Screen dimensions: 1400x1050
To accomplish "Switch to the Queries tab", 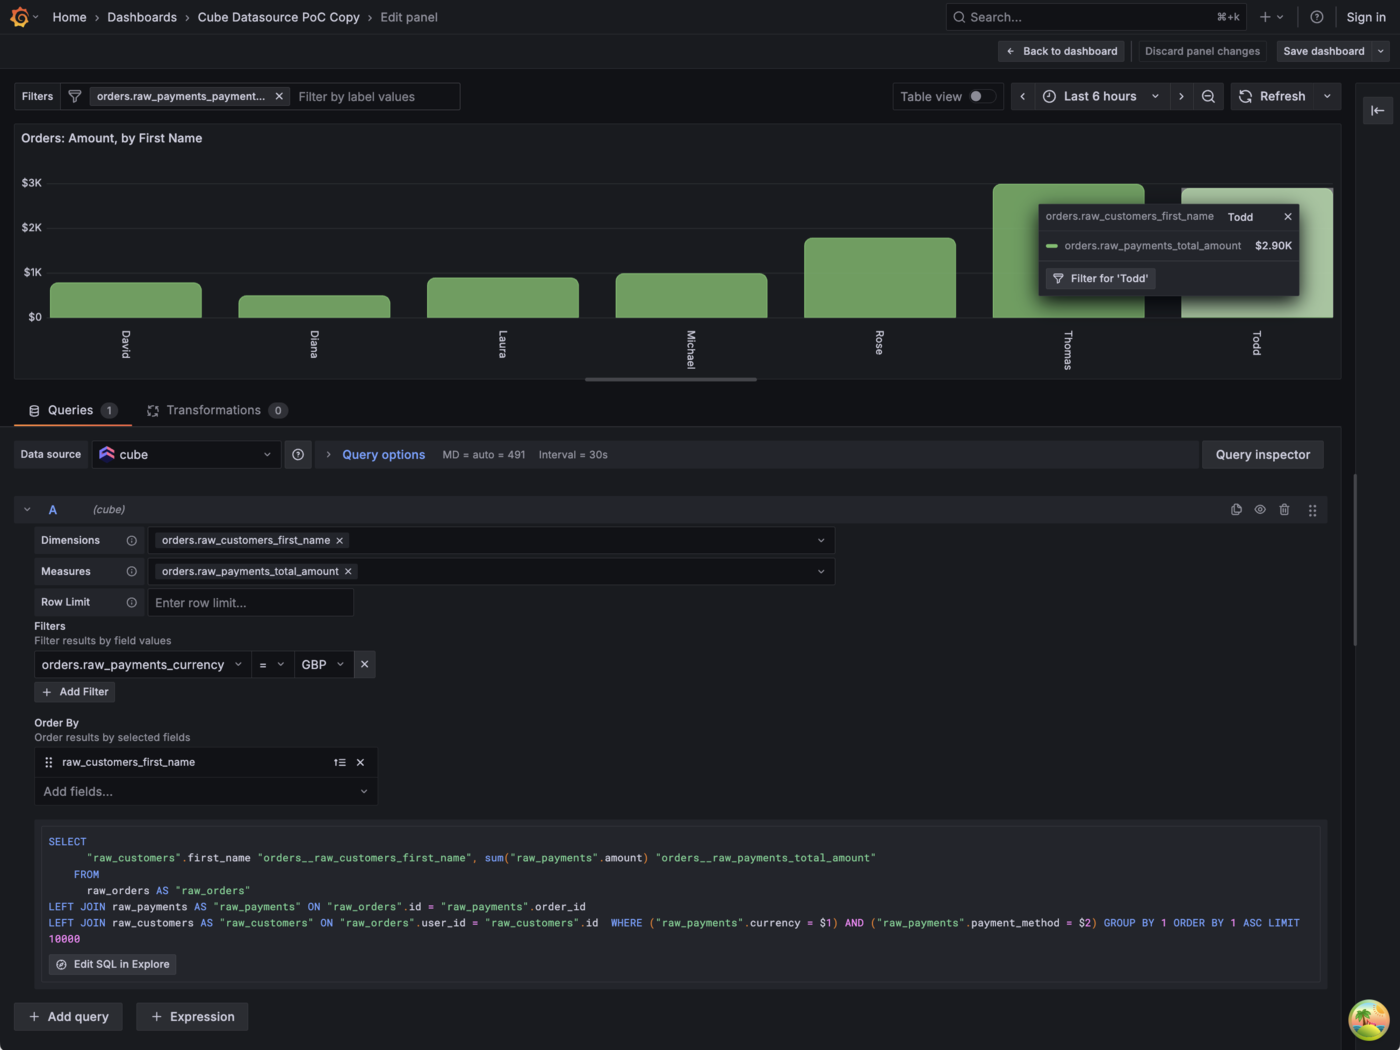I will [x=72, y=411].
